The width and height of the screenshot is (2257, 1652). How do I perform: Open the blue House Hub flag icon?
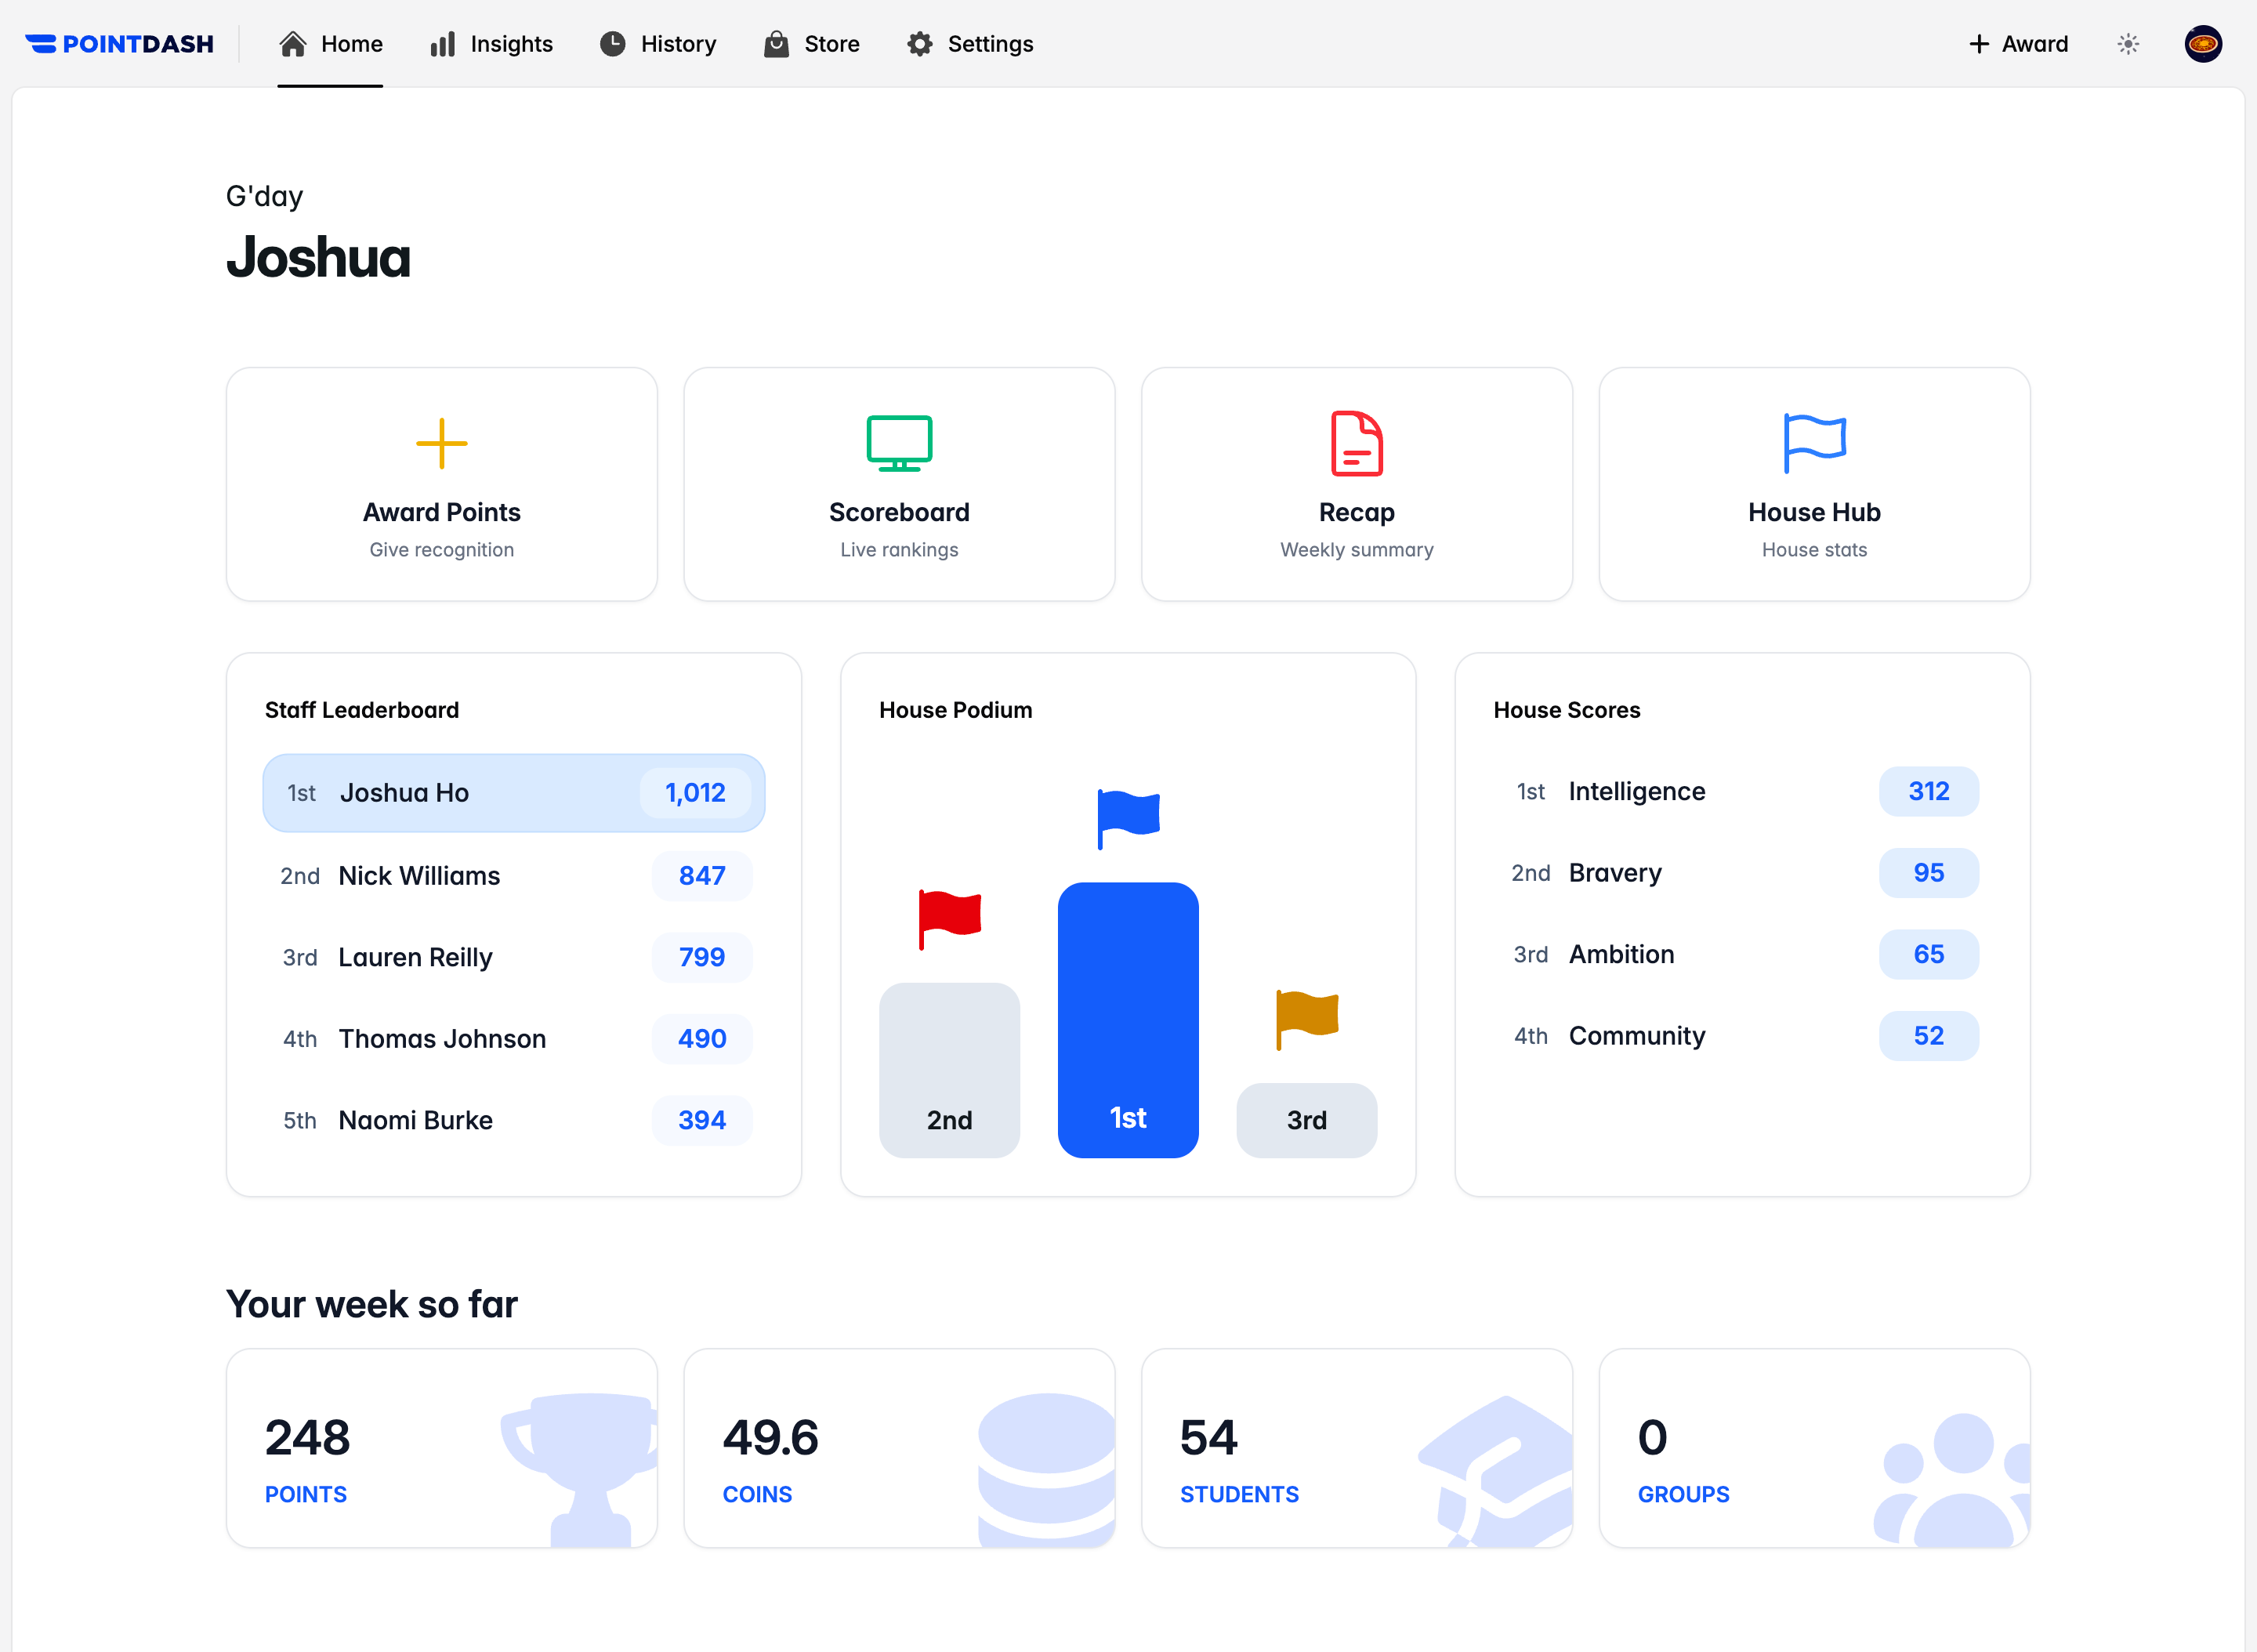coord(1813,443)
